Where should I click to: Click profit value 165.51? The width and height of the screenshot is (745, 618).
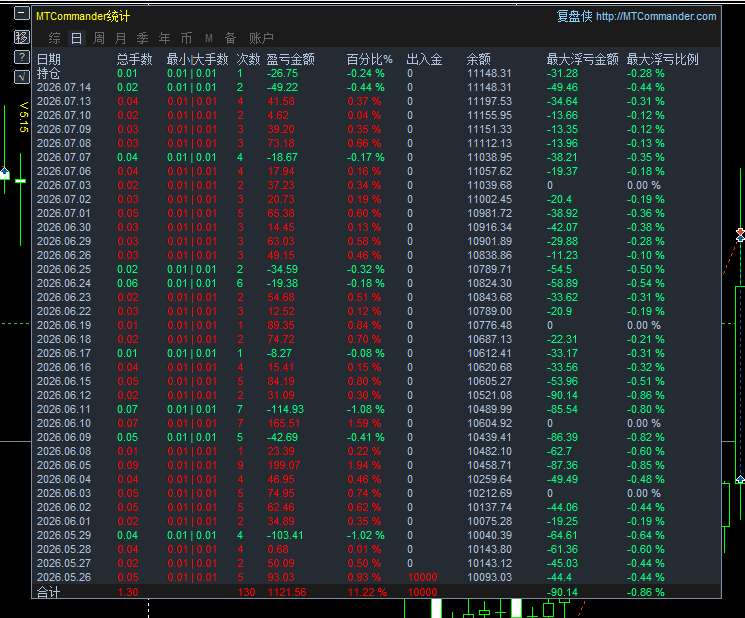[284, 423]
